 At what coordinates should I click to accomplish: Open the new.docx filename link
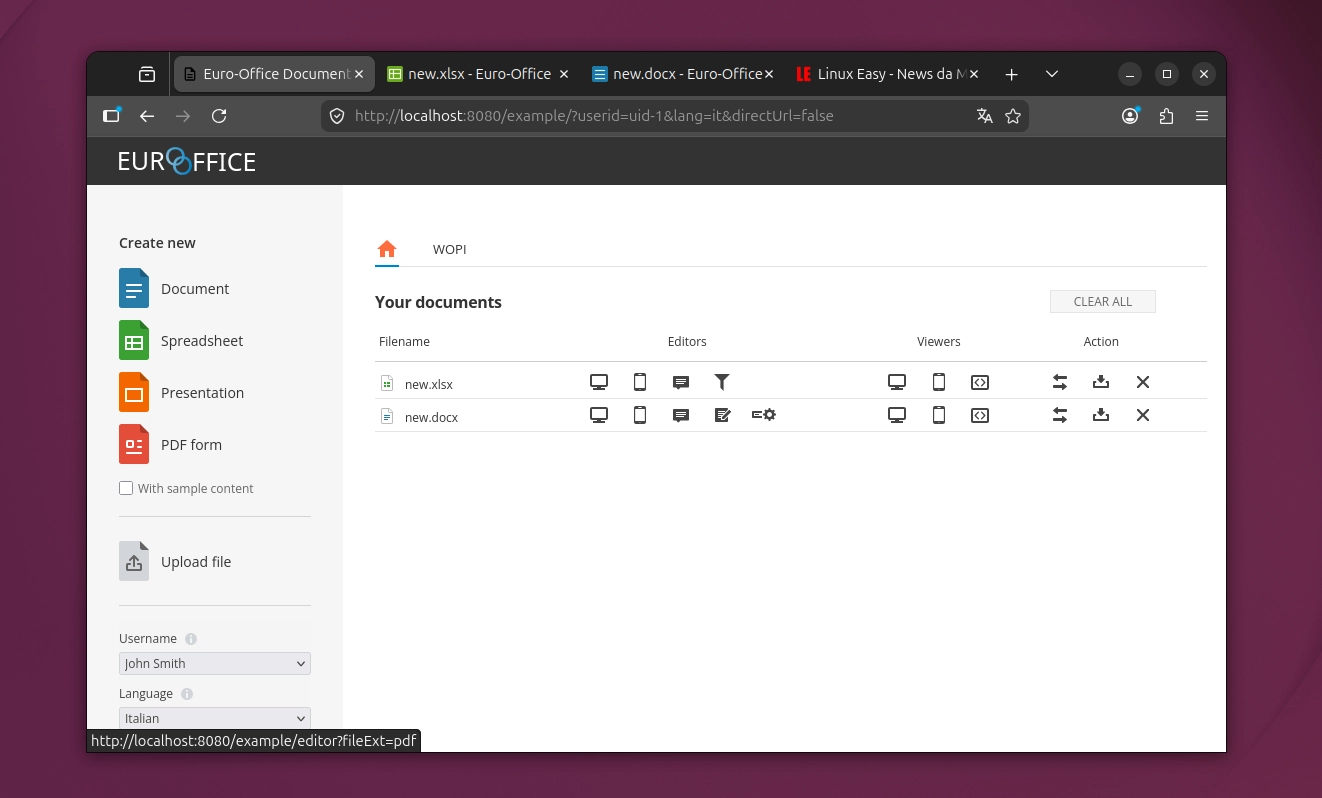(x=431, y=417)
